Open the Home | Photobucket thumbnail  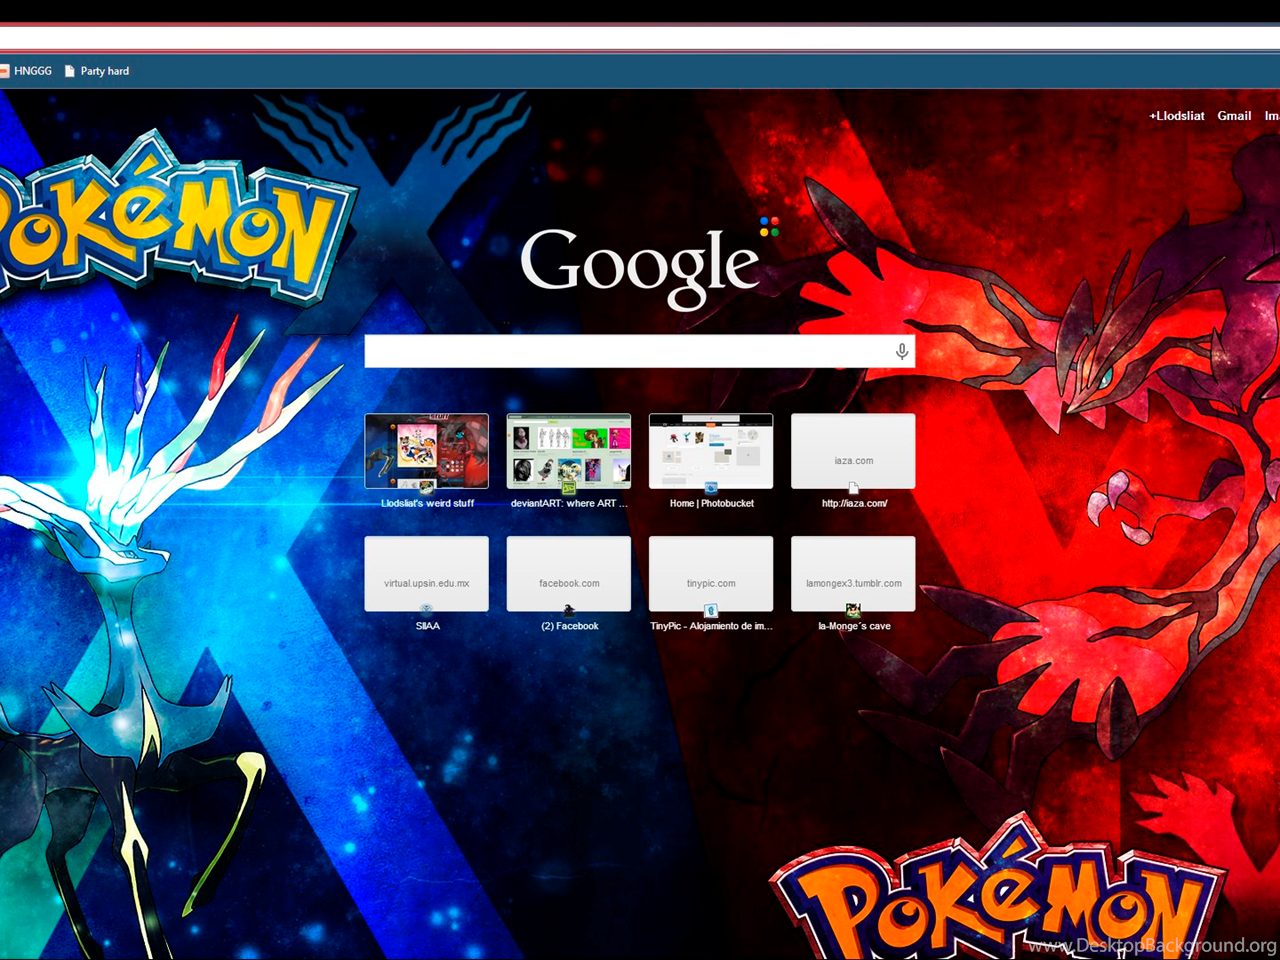[x=711, y=451]
